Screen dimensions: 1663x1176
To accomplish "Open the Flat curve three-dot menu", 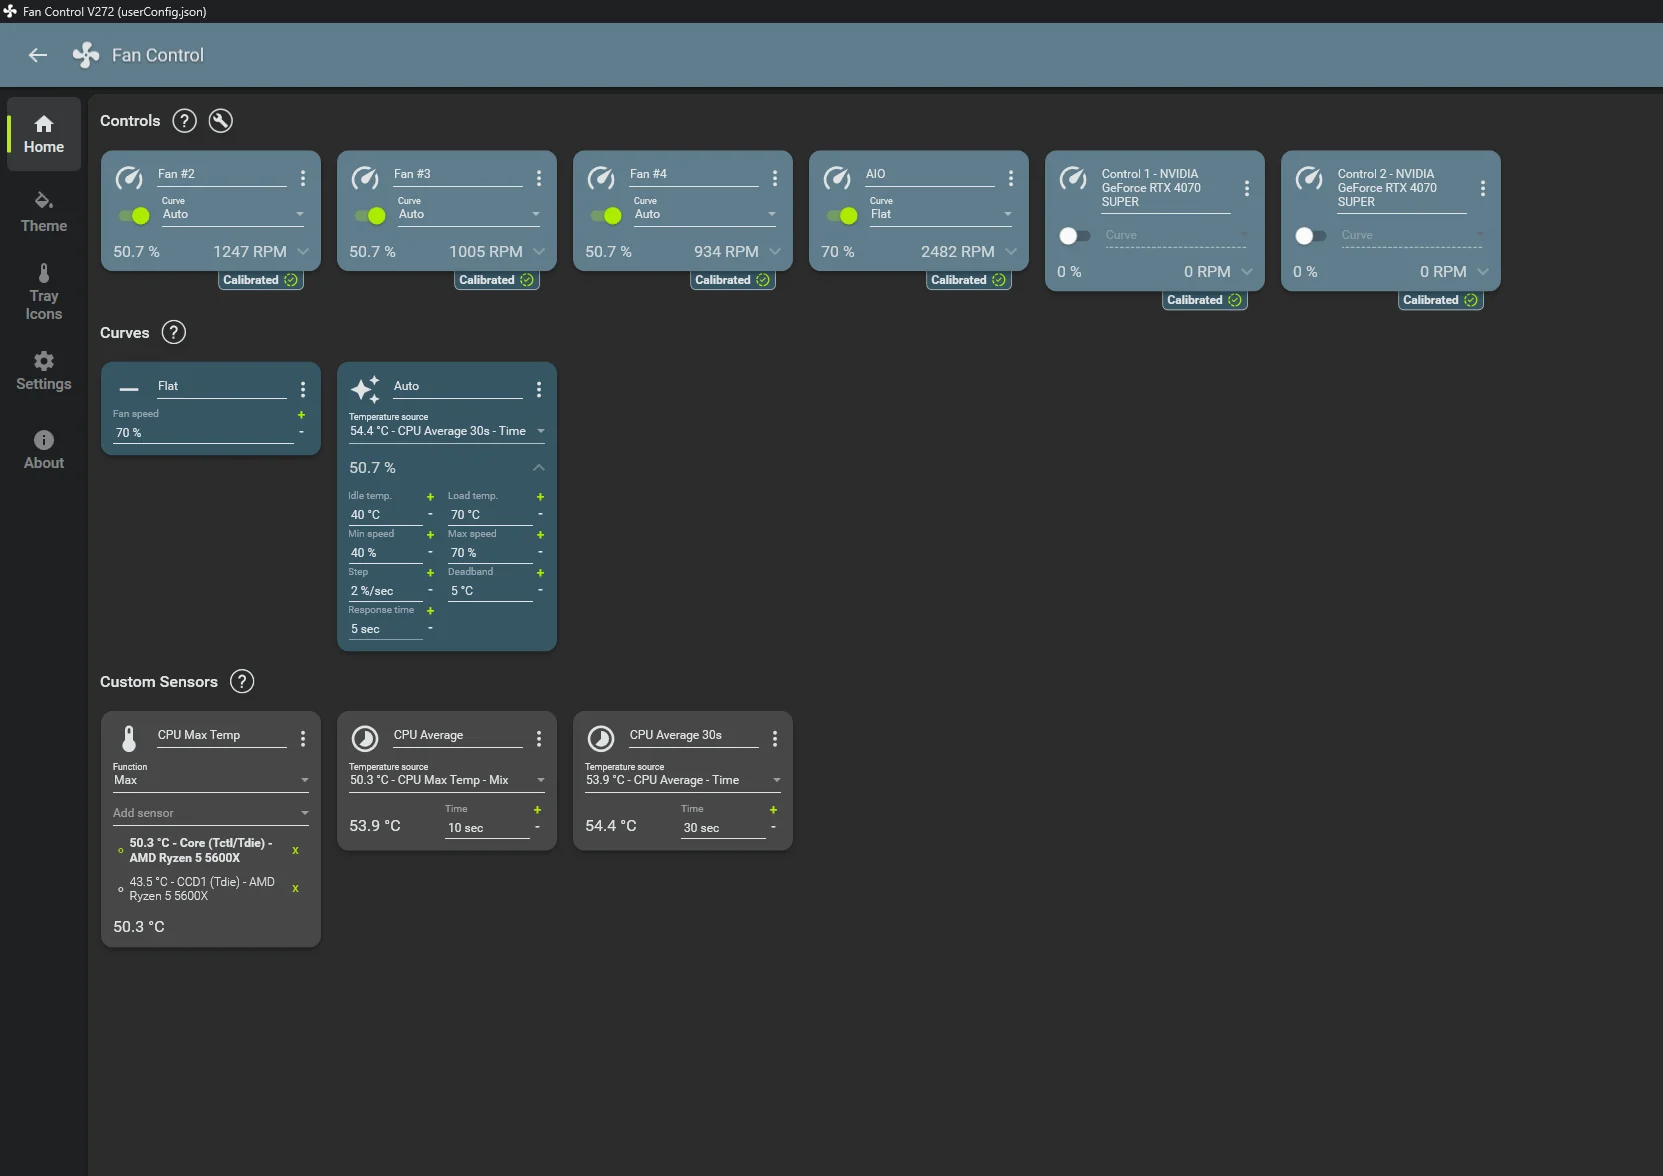I will [x=303, y=389].
